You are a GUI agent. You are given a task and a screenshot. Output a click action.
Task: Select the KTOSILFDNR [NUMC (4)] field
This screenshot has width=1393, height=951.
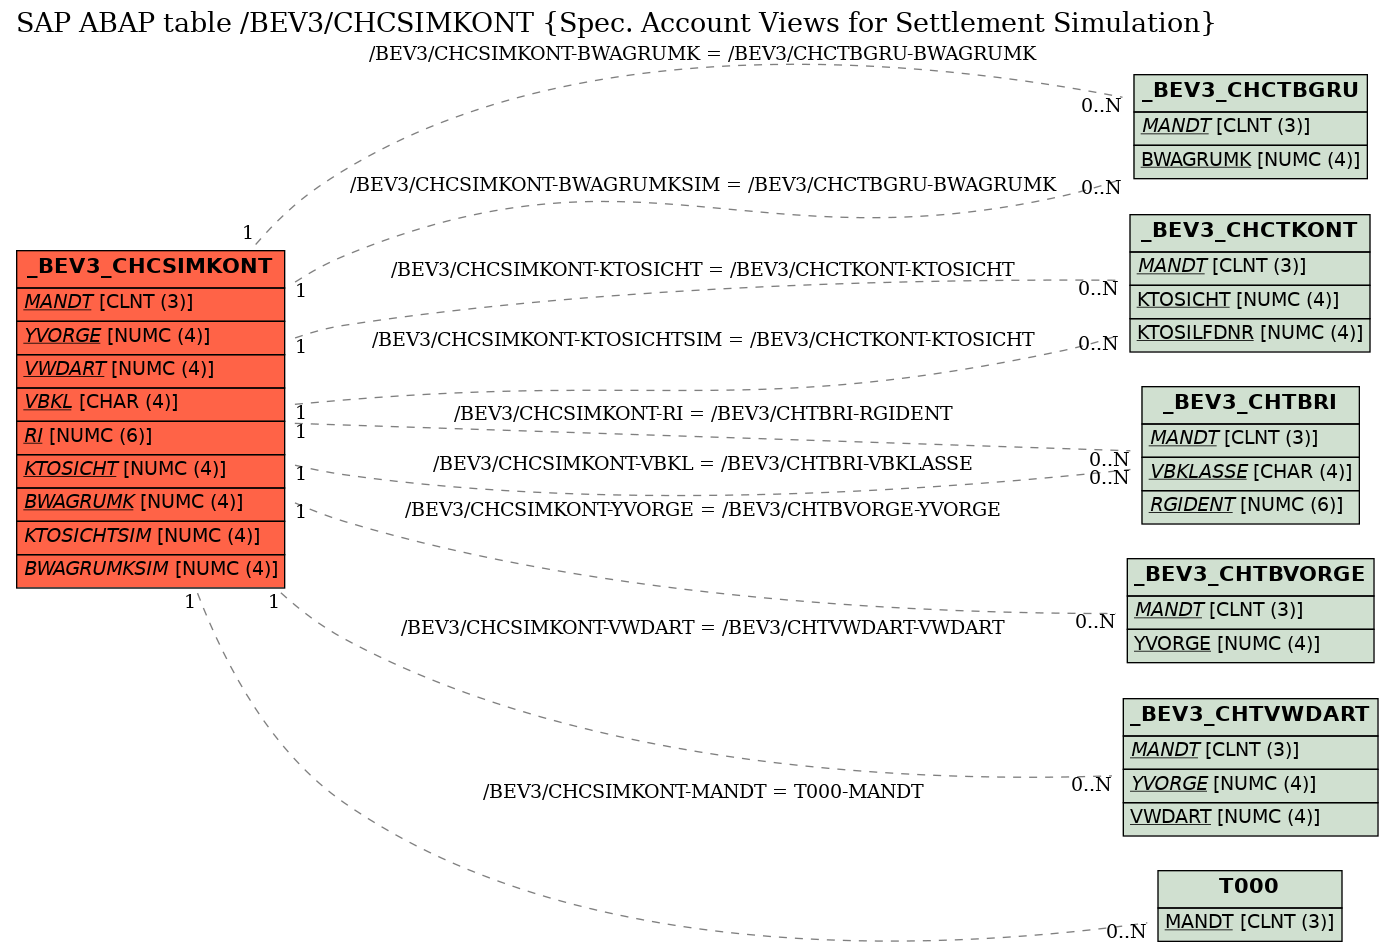[x=1250, y=333]
